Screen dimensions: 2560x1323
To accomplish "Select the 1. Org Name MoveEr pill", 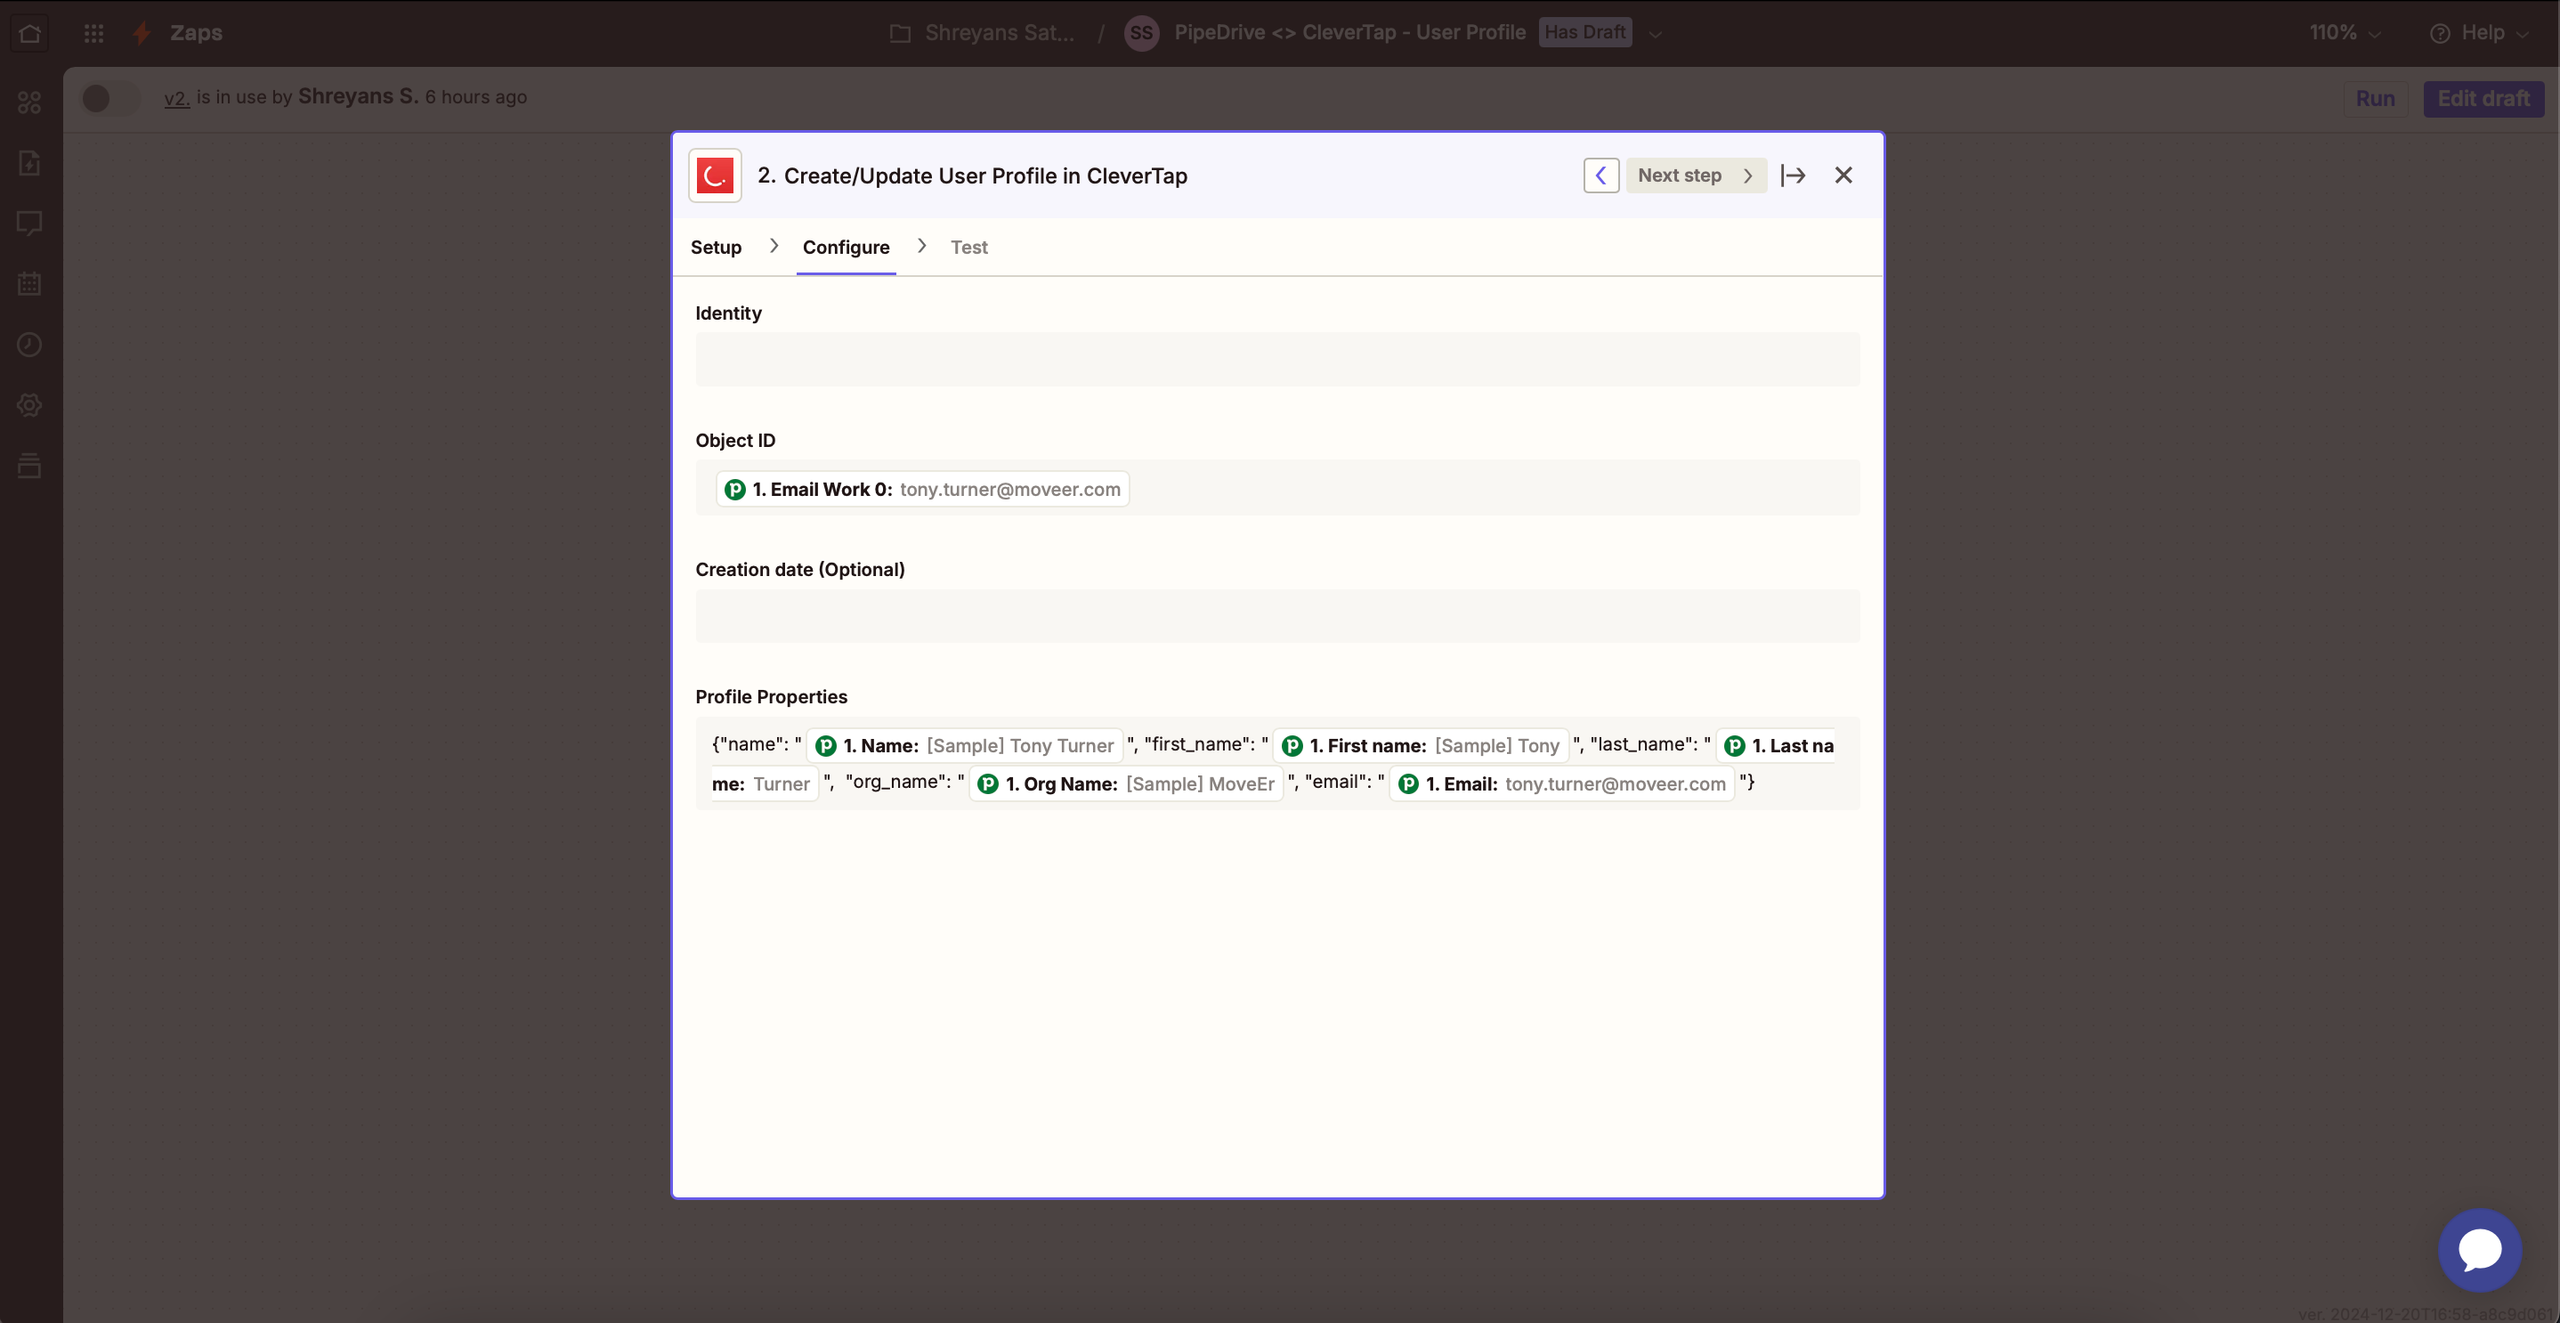I will [1127, 784].
